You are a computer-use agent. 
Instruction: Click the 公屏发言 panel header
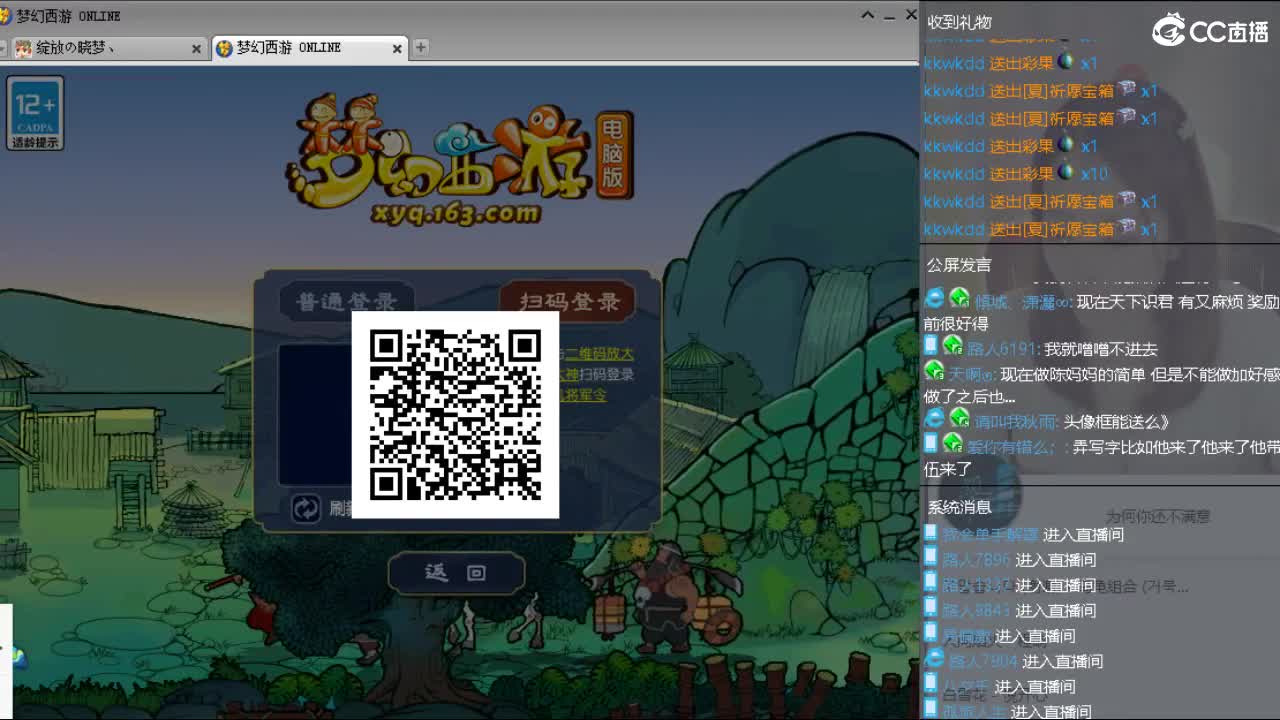click(959, 265)
